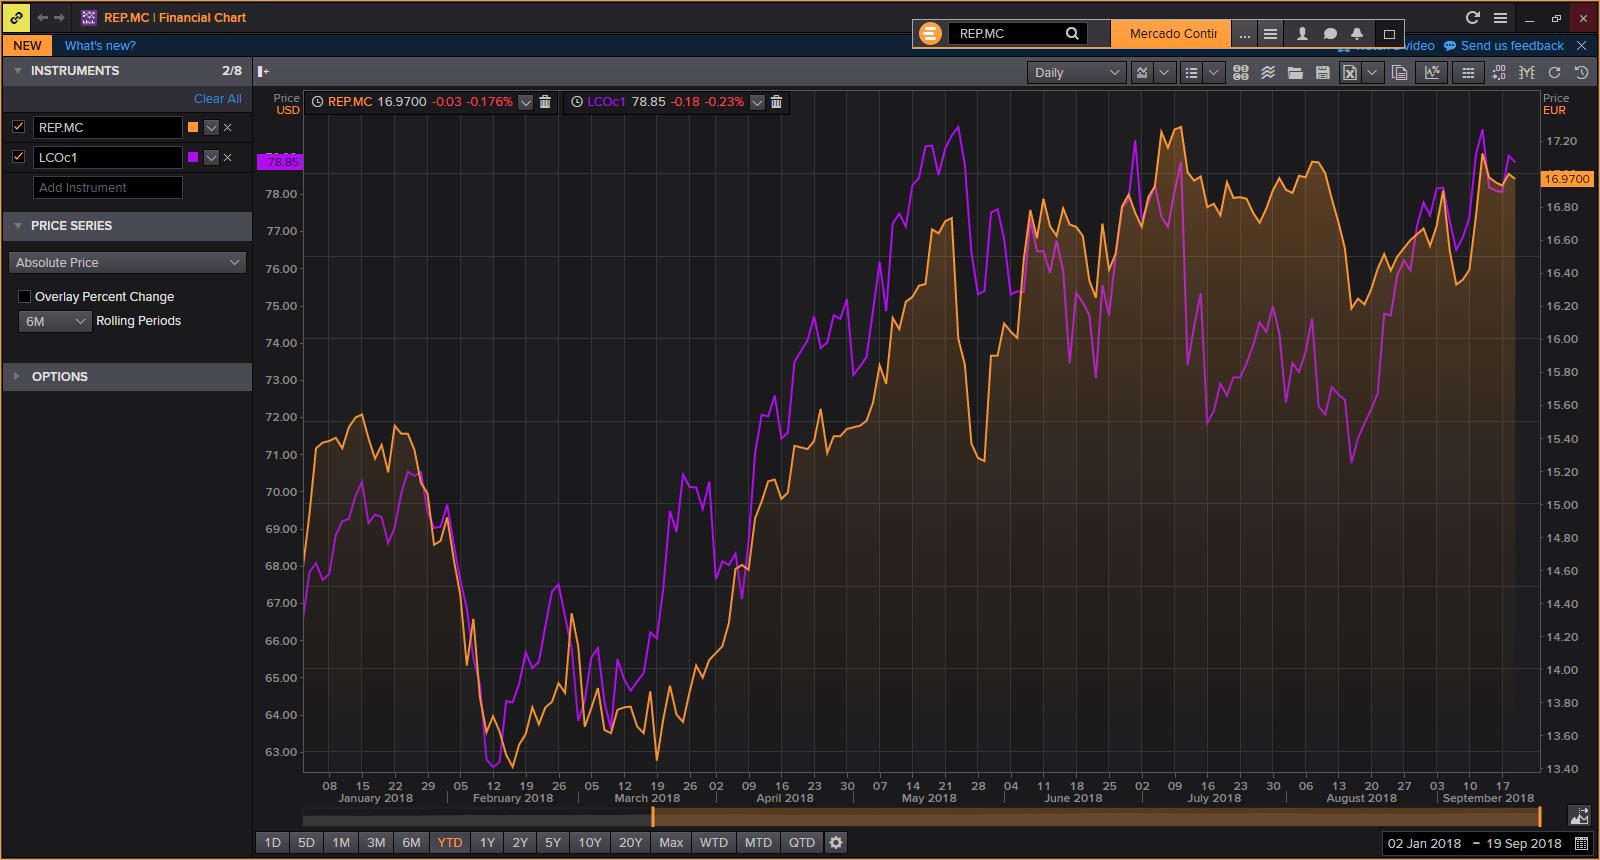Uncheck the REP.MC instrument checkbox

point(18,127)
